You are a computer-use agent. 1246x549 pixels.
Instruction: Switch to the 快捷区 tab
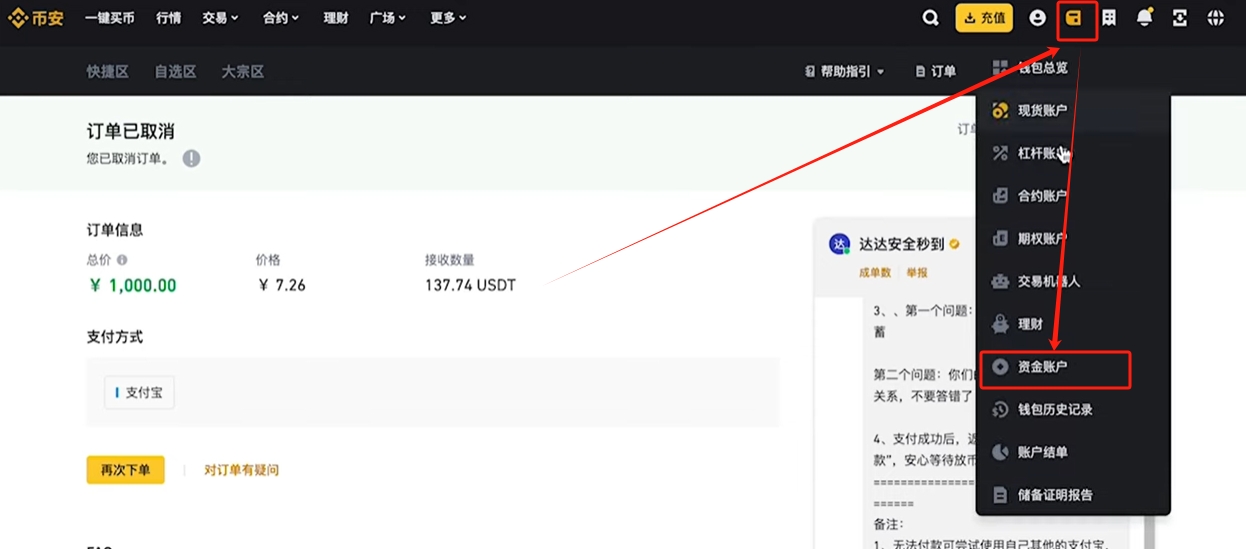[108, 72]
